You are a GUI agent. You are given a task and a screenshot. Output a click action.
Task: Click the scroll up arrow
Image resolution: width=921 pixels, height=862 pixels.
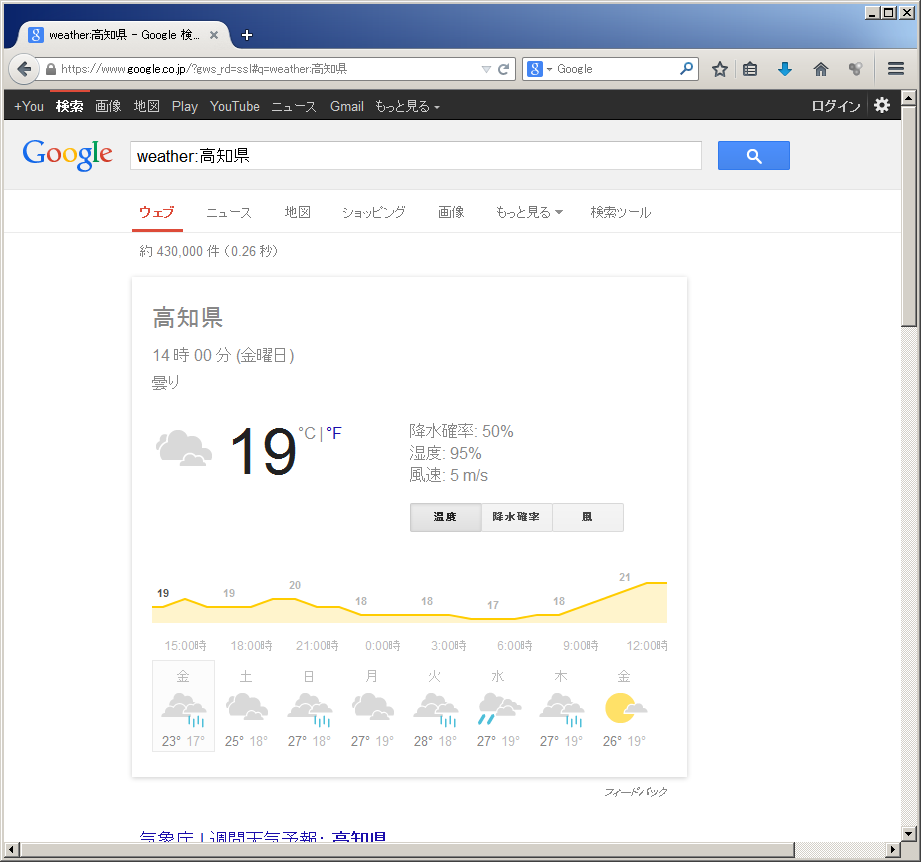pos(909,98)
